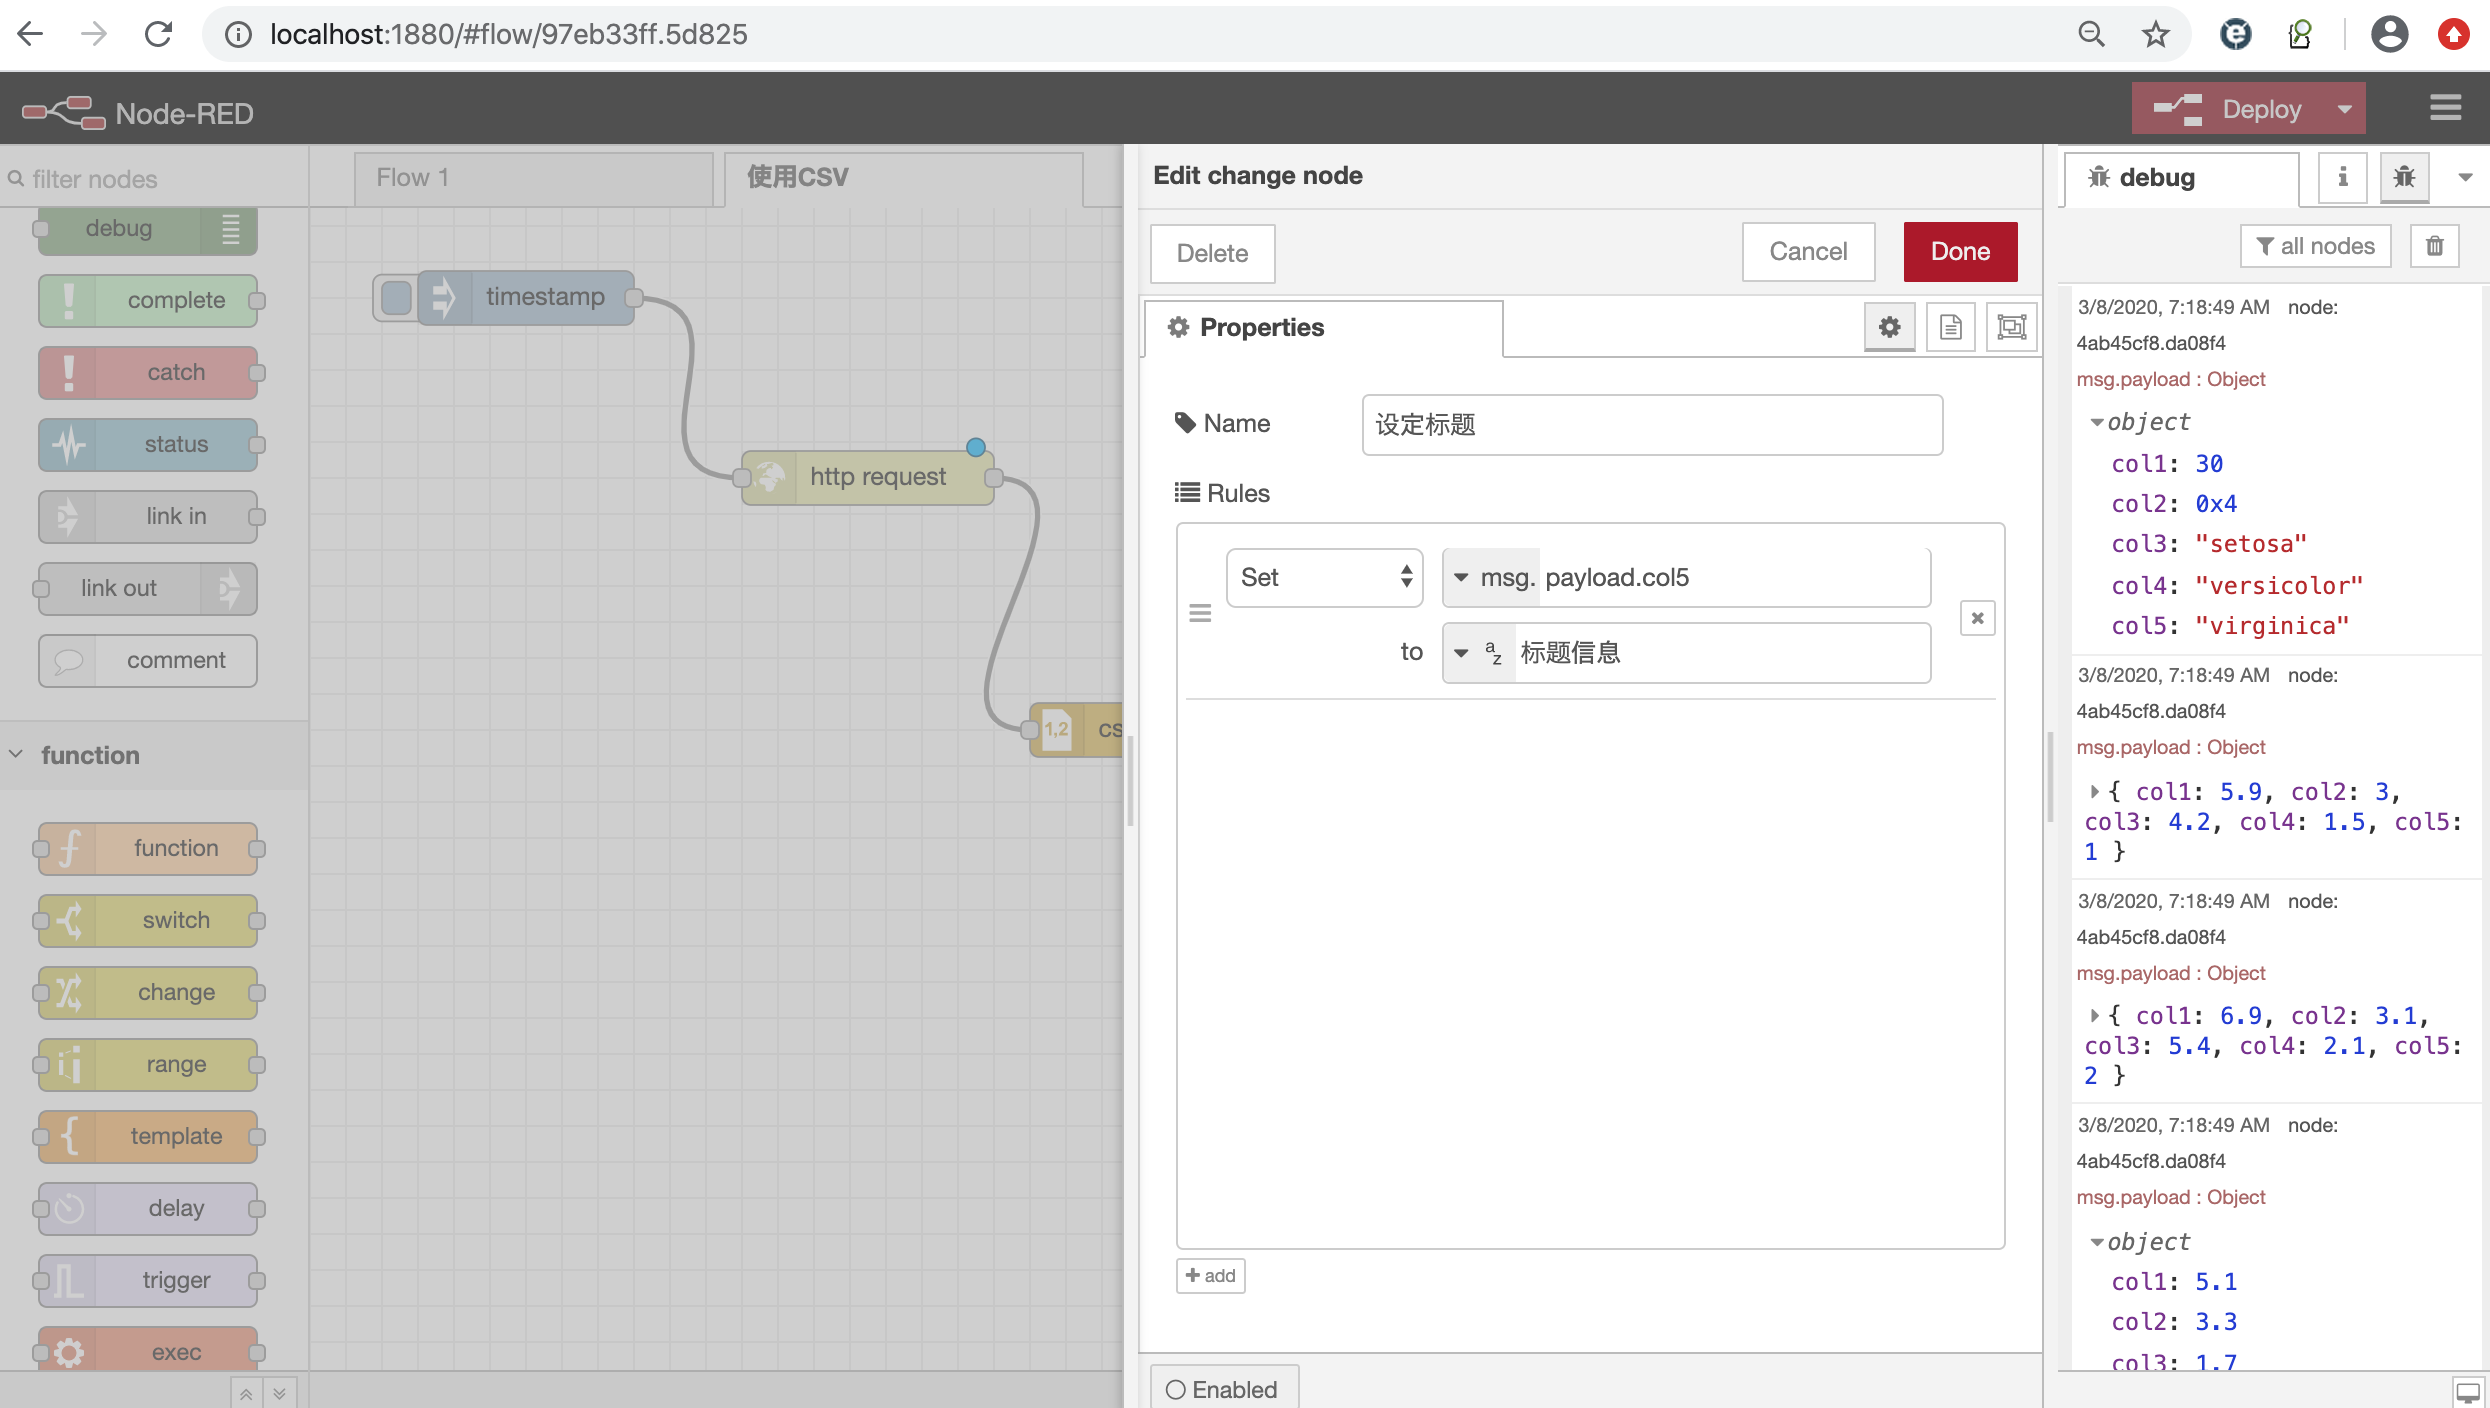
Task: Switch to the Flow 1 tab
Action: [410, 177]
